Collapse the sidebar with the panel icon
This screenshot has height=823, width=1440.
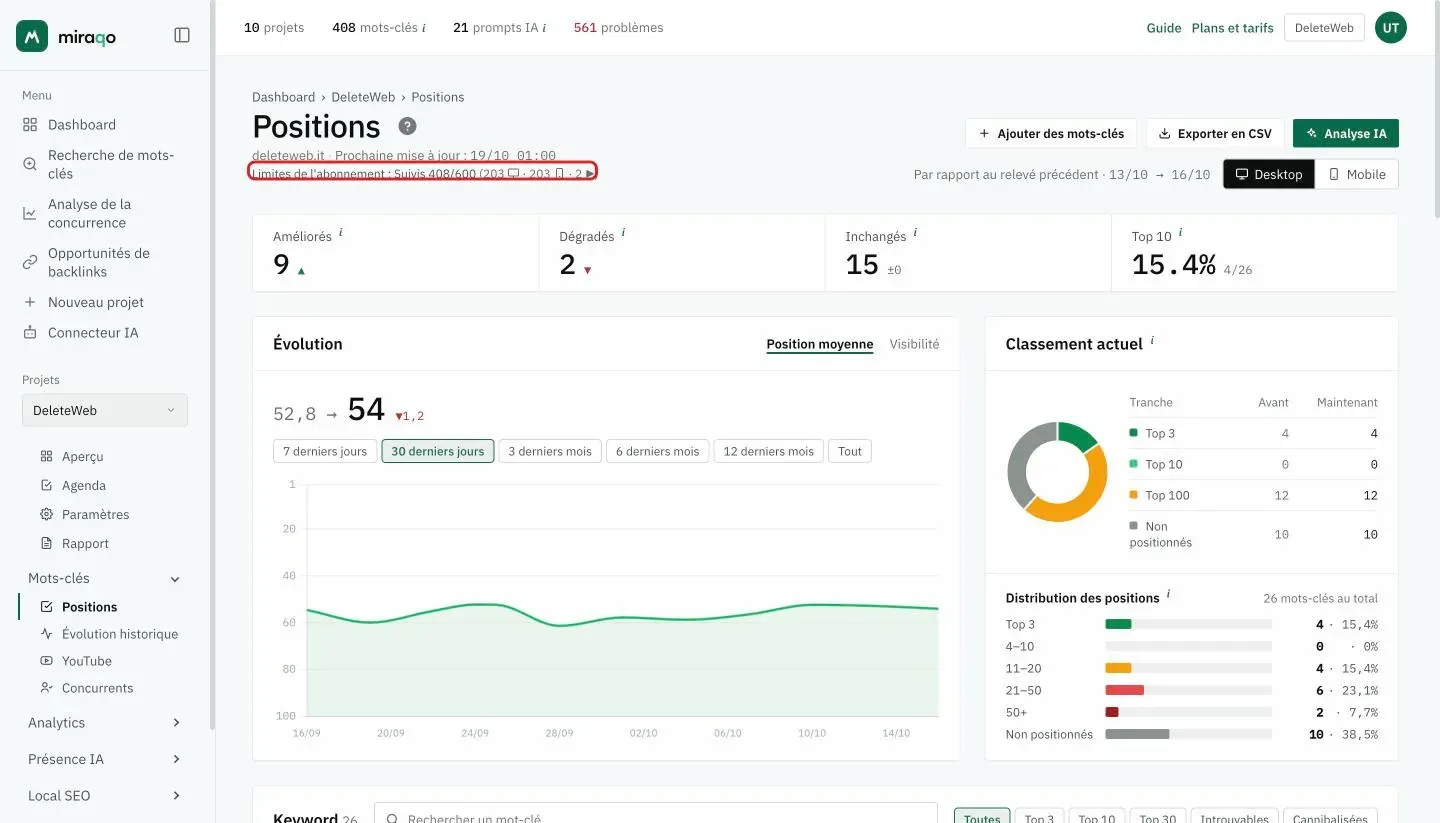coord(182,35)
